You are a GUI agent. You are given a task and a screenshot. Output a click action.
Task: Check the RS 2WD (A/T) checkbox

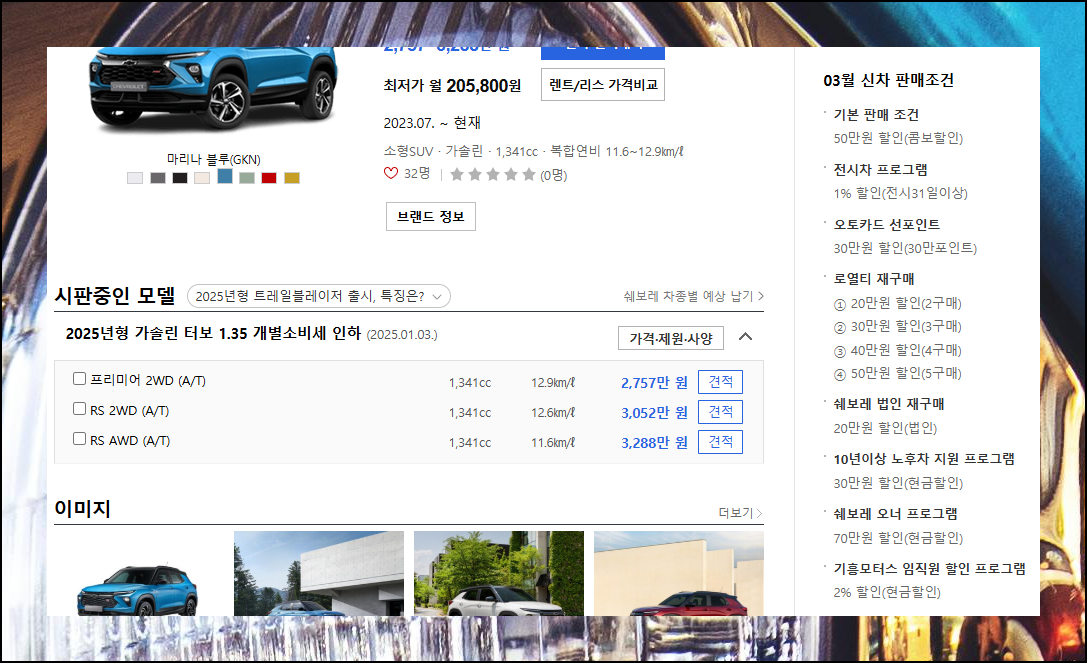click(80, 408)
